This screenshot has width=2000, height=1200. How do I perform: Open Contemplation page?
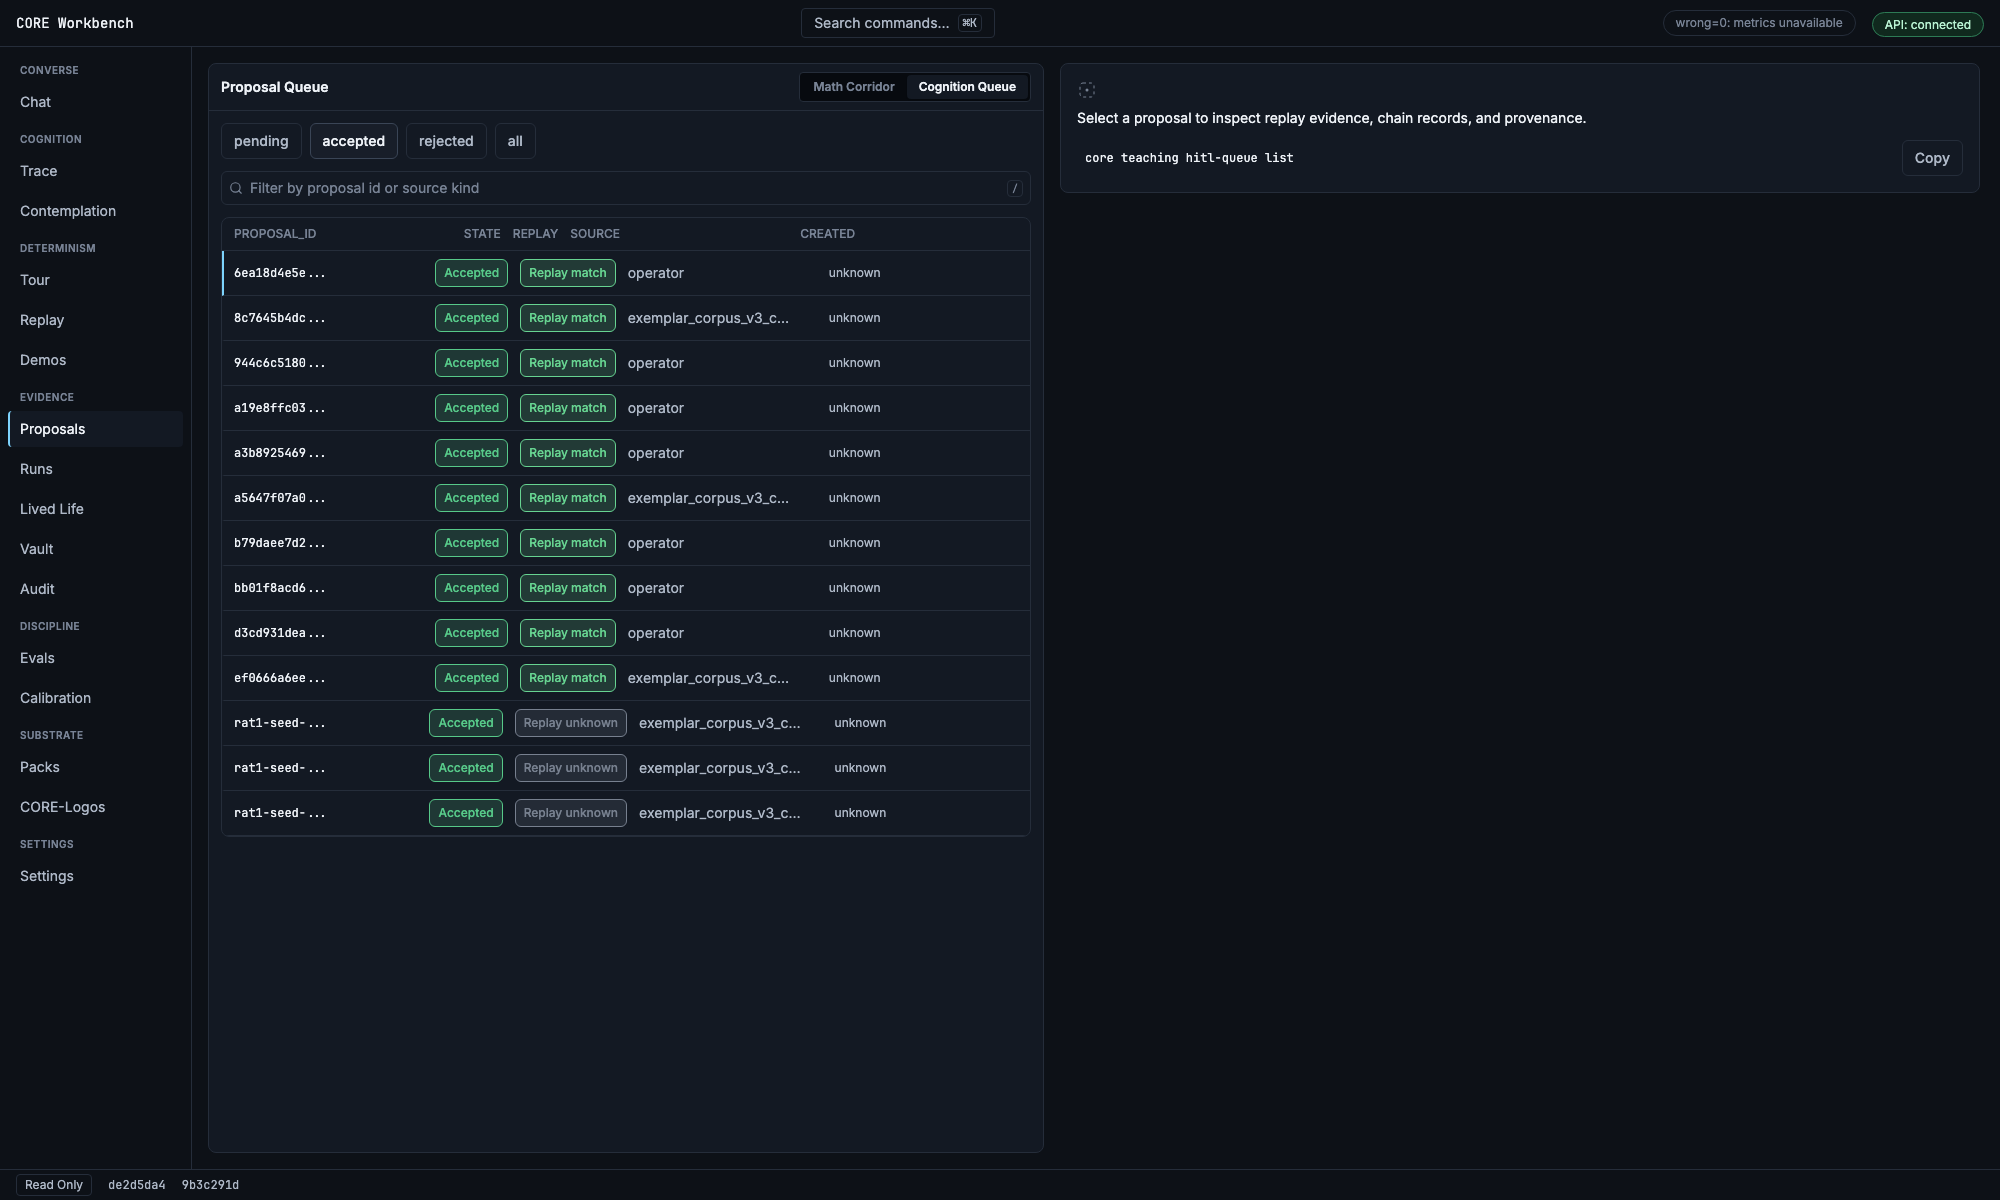click(95, 211)
